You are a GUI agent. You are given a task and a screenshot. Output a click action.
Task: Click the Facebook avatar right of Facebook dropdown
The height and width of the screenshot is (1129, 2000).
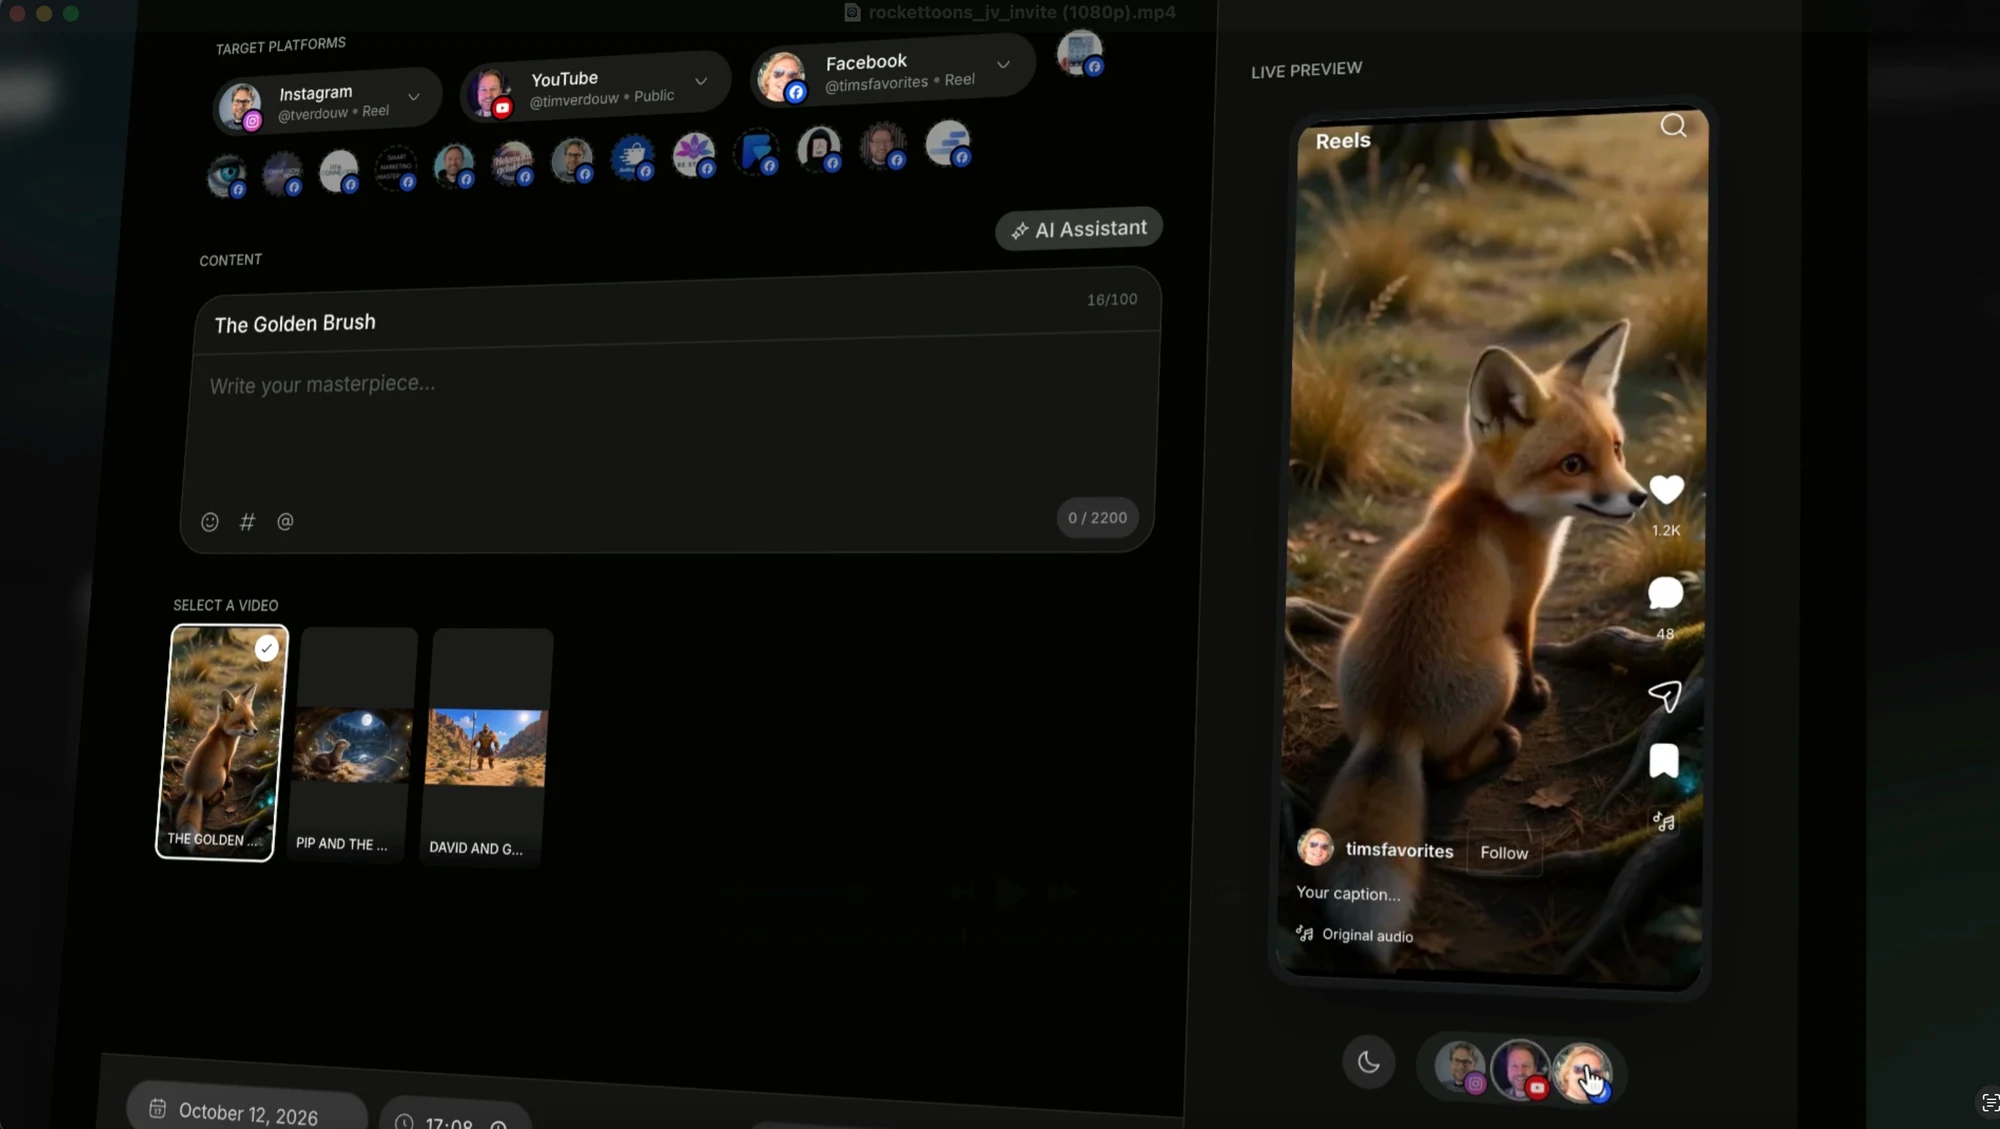[x=1079, y=53]
